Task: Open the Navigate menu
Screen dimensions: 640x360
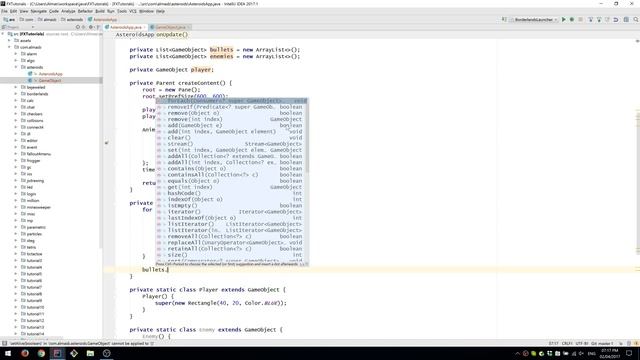Action: [38, 11]
